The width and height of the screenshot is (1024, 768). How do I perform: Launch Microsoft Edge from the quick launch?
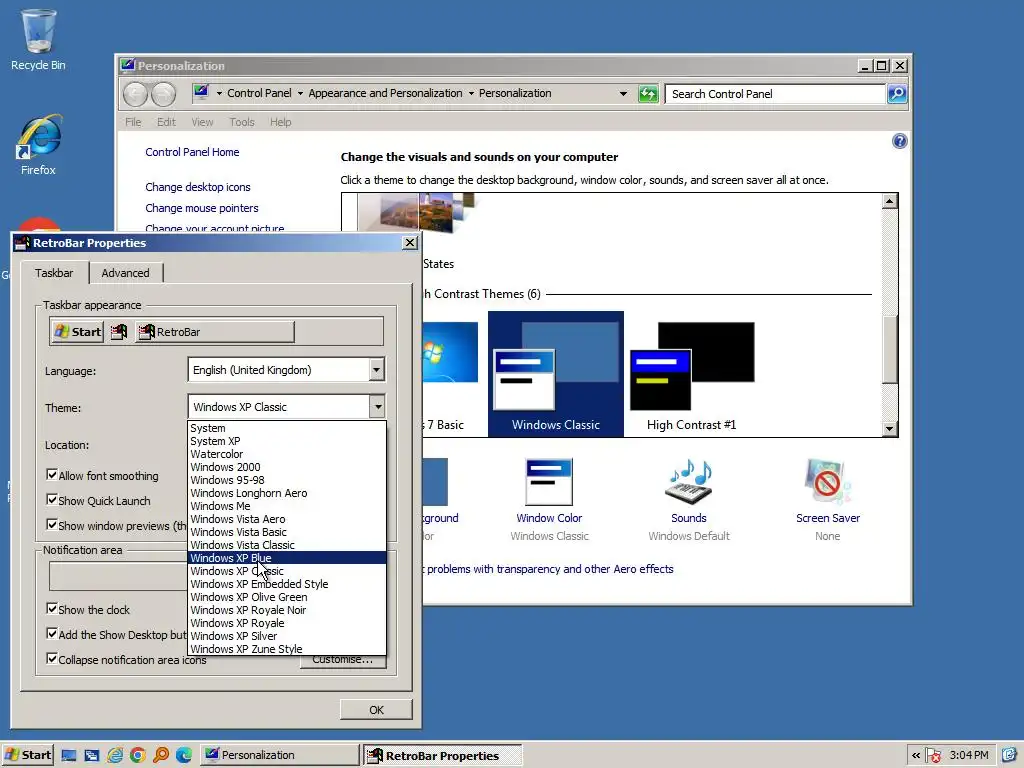point(184,756)
